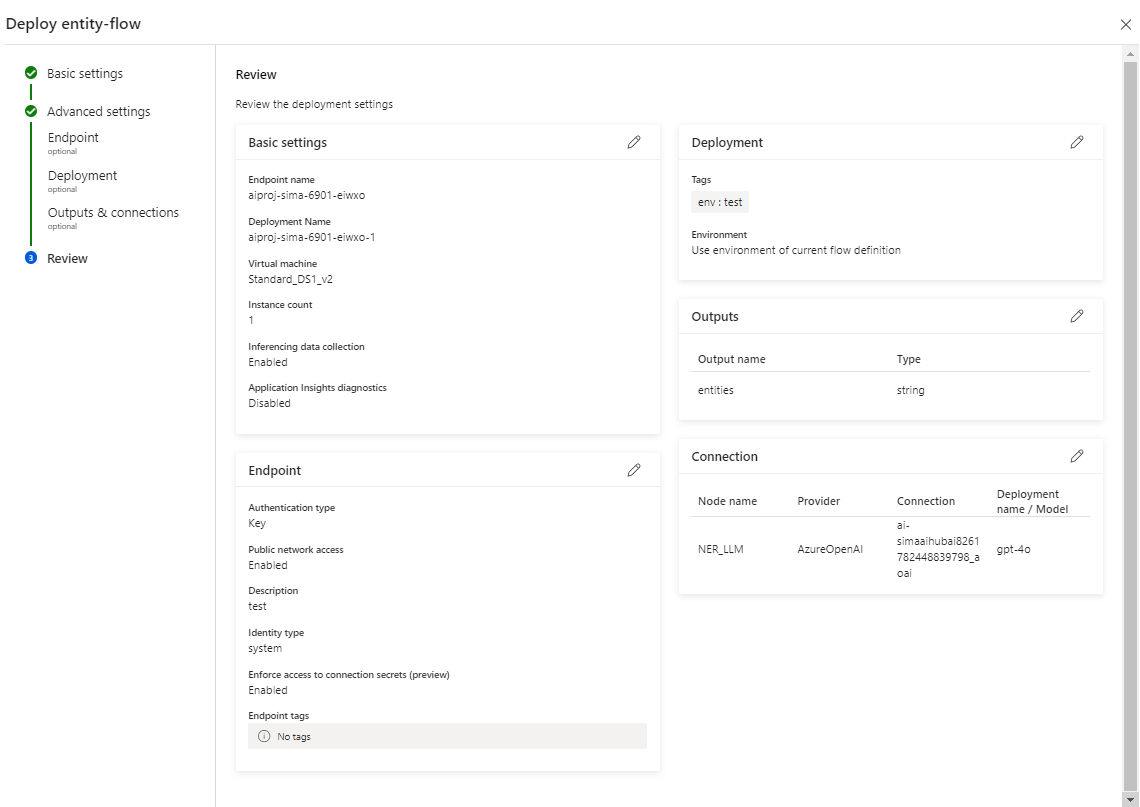Close the Deploy entity-flow dialog

[1125, 23]
